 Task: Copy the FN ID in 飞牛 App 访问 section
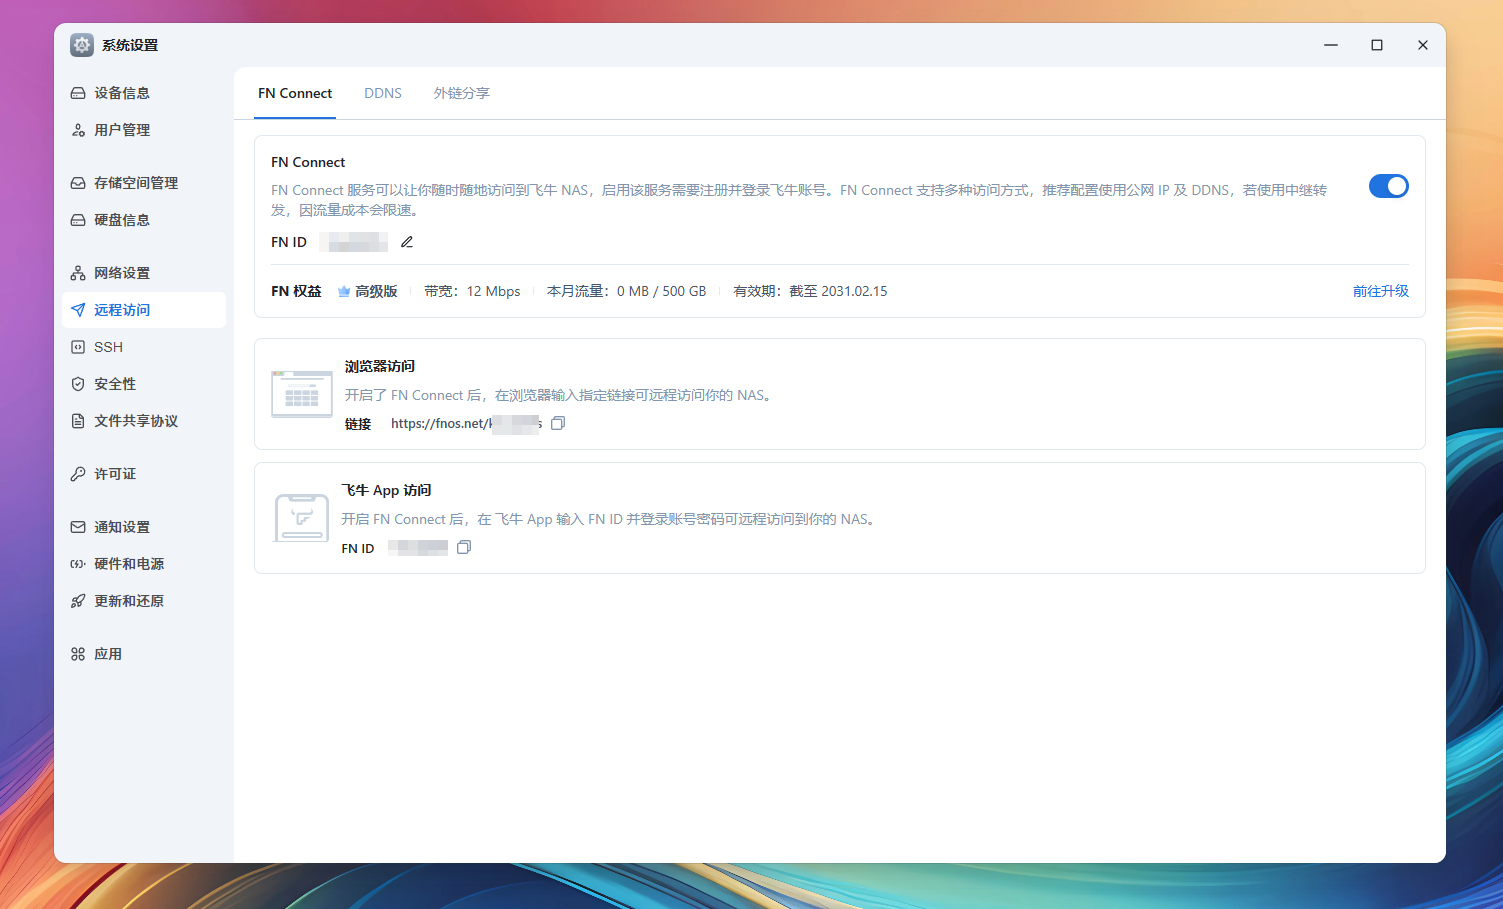pyautogui.click(x=463, y=547)
